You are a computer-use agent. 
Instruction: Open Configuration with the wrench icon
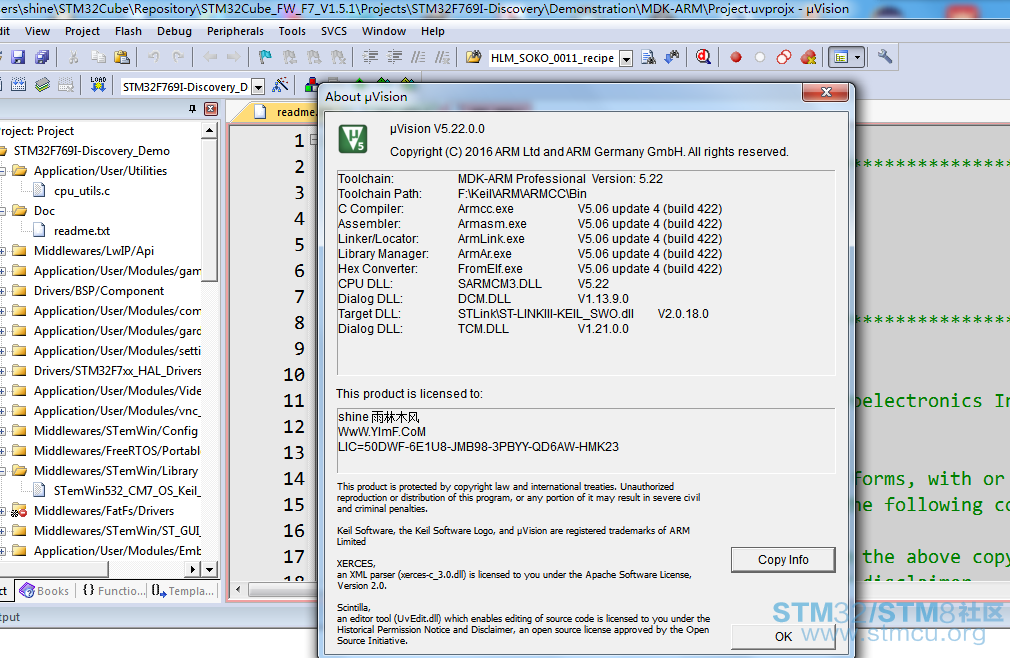click(884, 57)
